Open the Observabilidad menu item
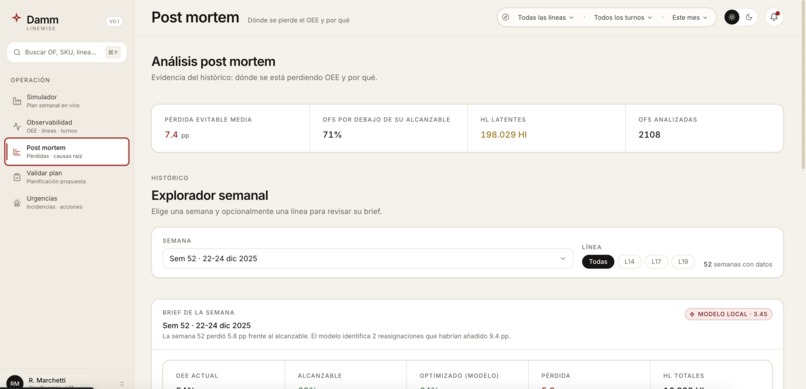Viewport: 806px width, 389px height. [x=67, y=126]
